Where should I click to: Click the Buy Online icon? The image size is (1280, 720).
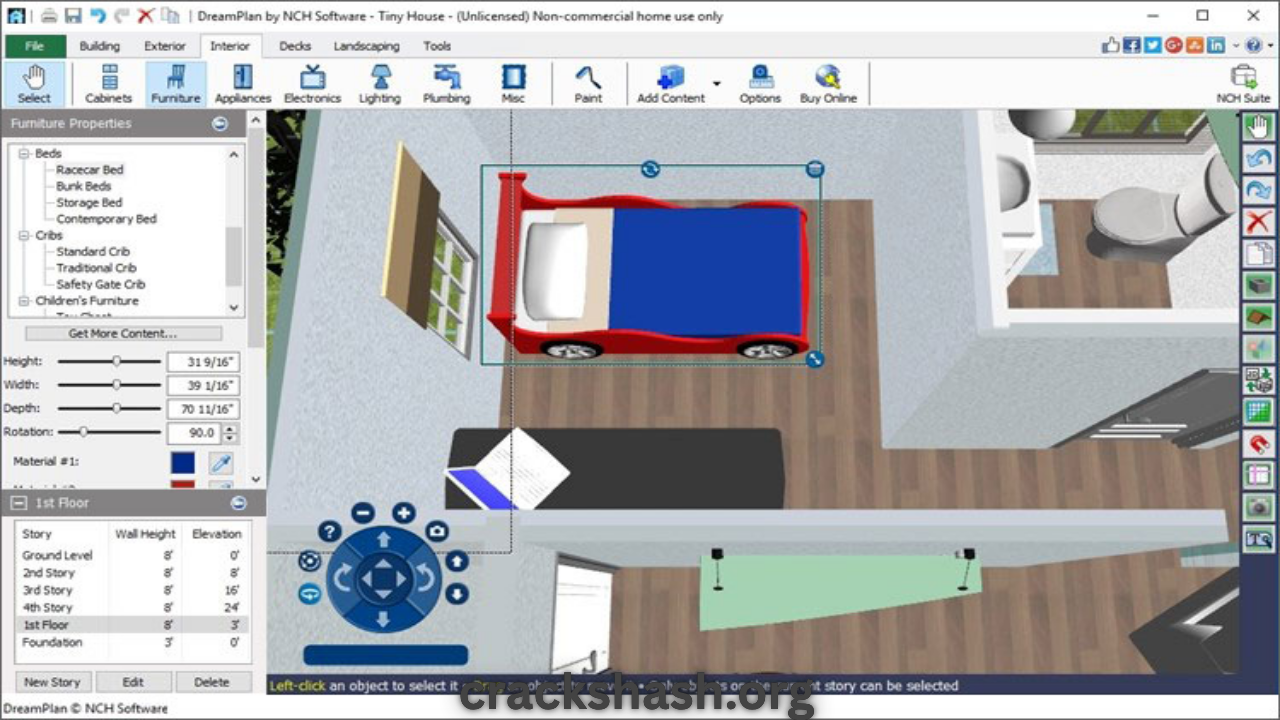828,84
